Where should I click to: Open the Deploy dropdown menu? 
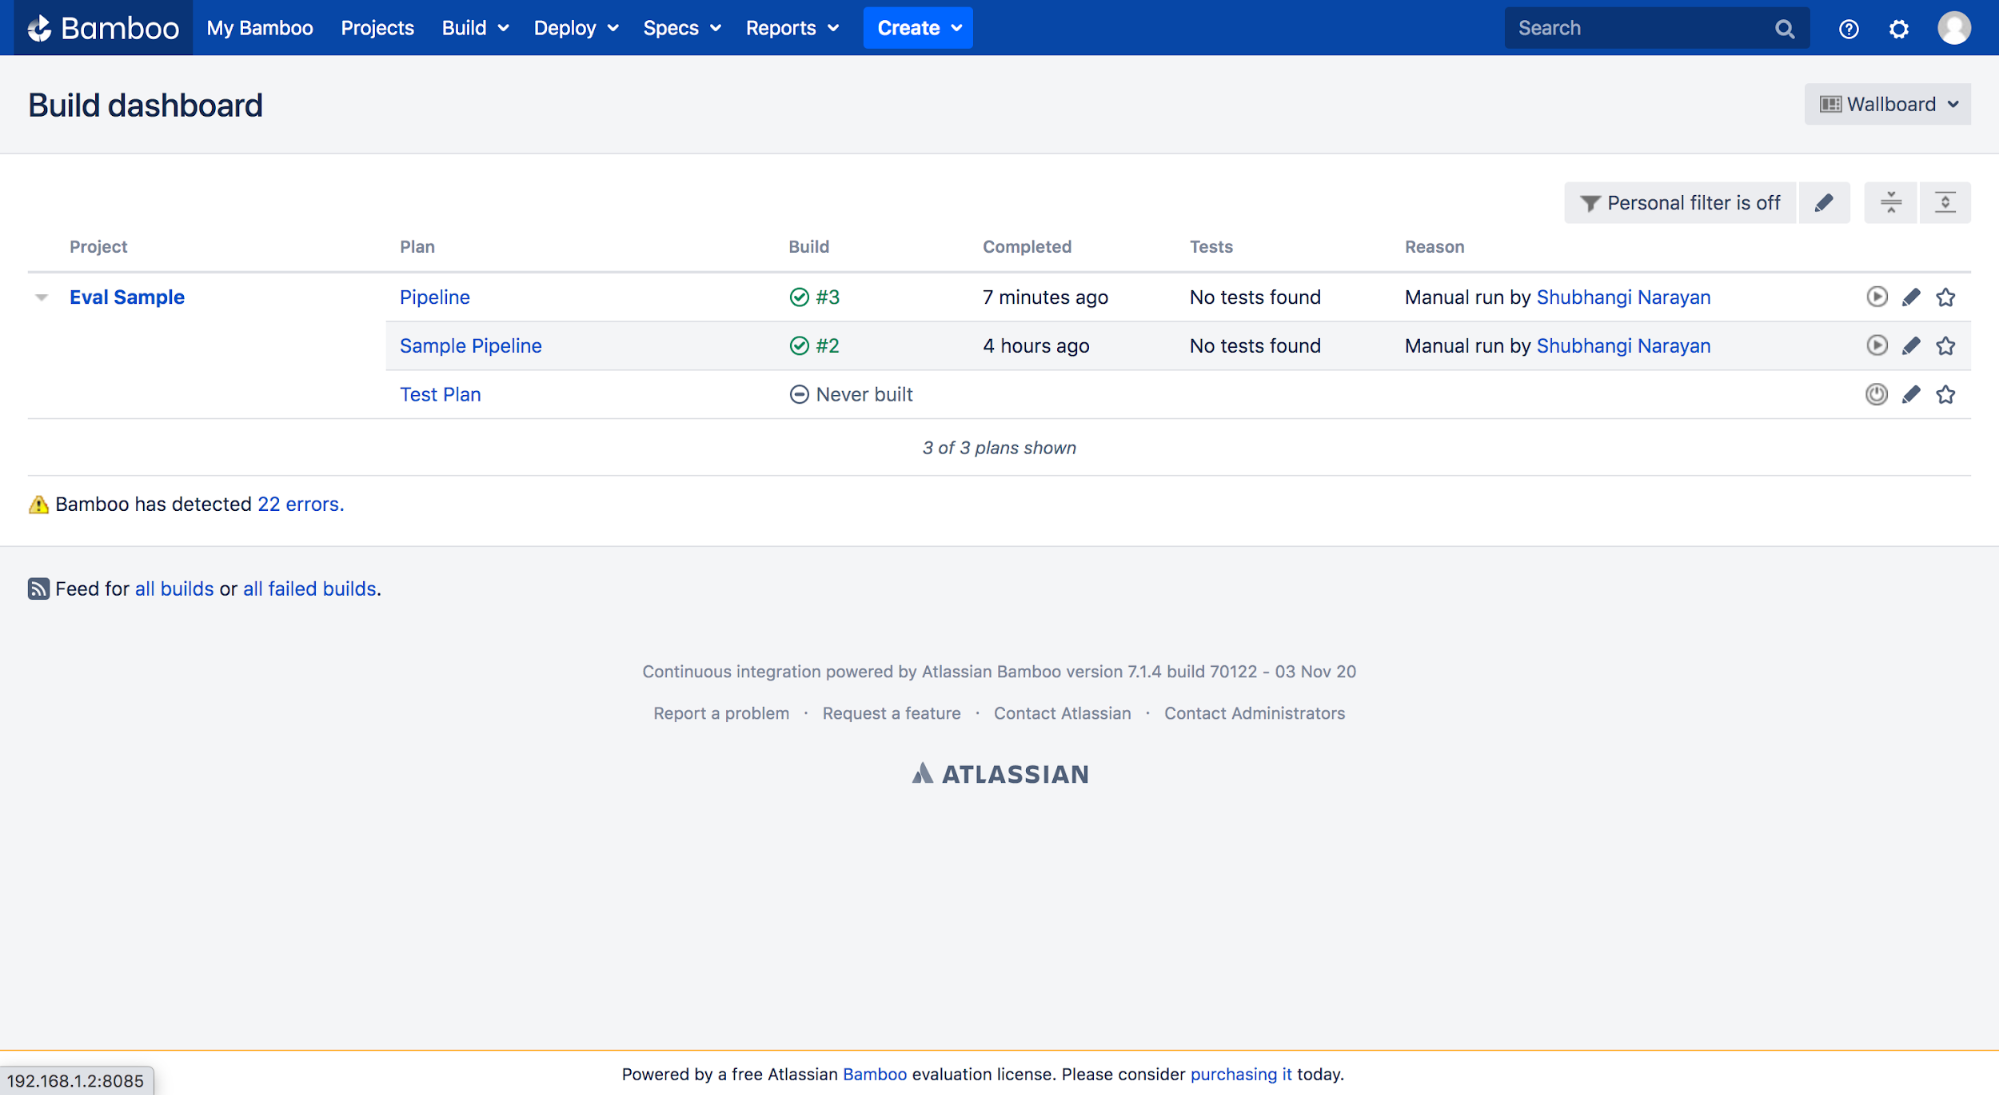tap(576, 28)
